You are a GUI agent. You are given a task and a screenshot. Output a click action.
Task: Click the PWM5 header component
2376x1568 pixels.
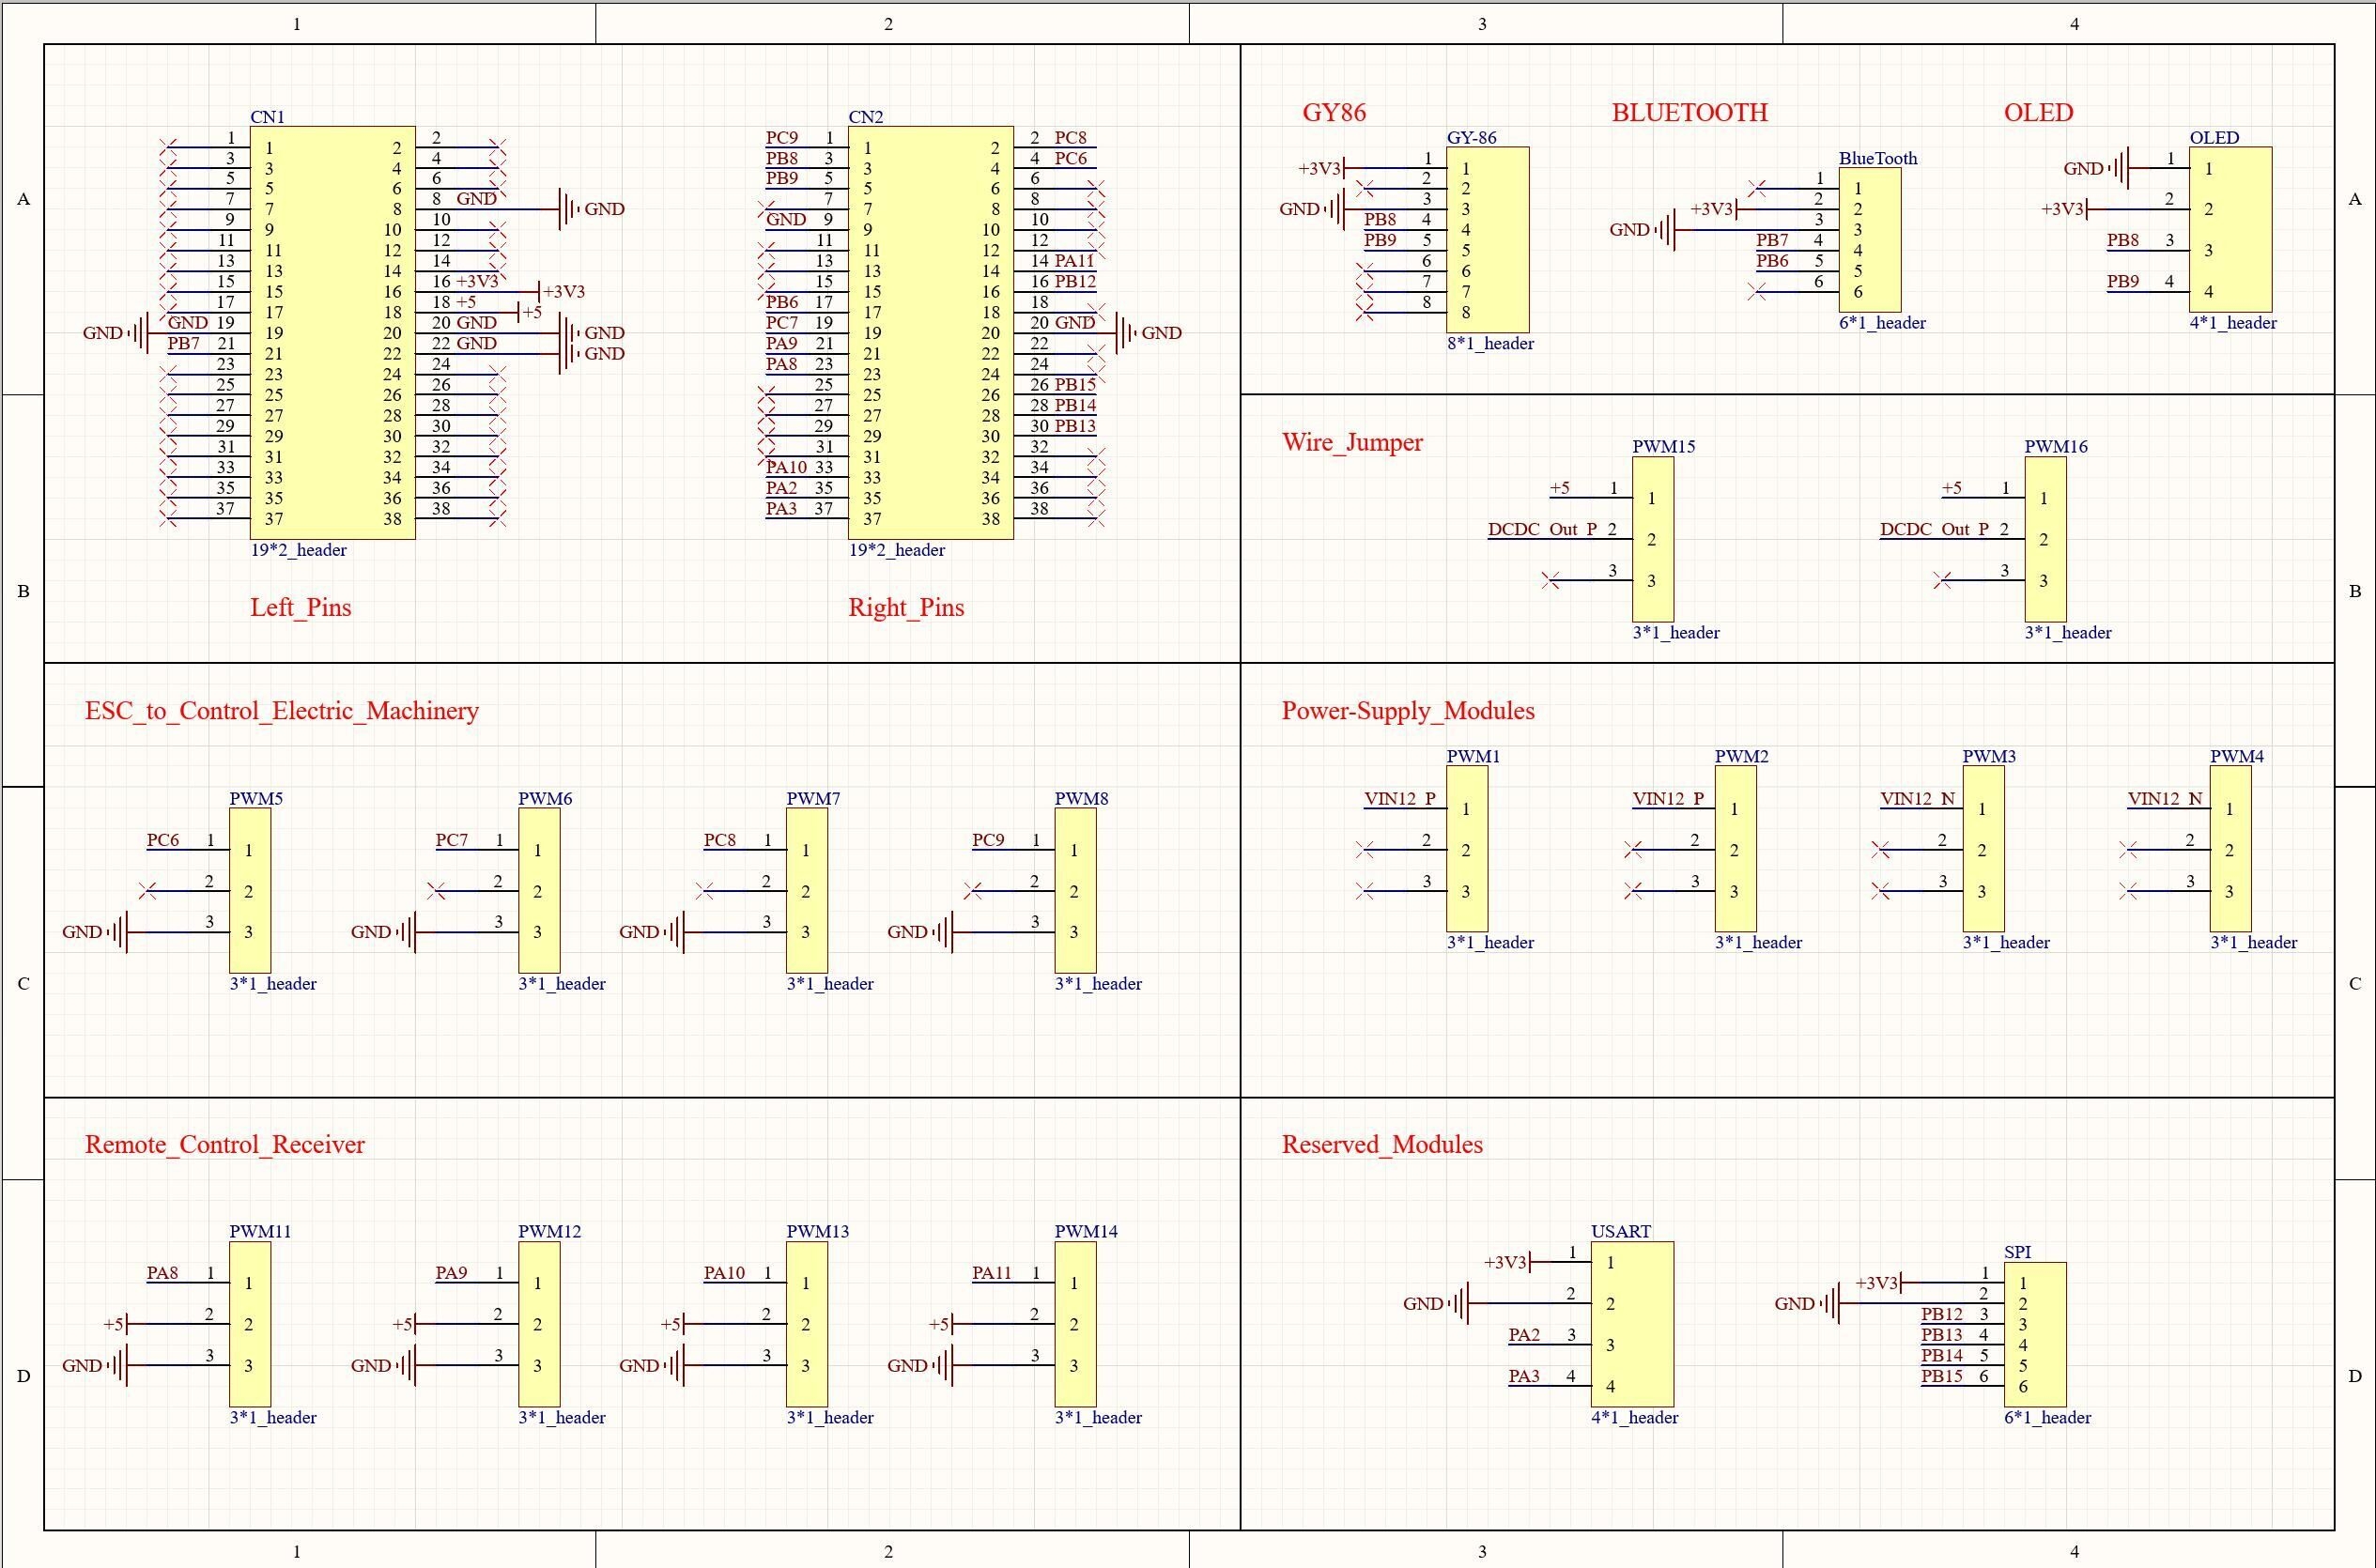(250, 890)
